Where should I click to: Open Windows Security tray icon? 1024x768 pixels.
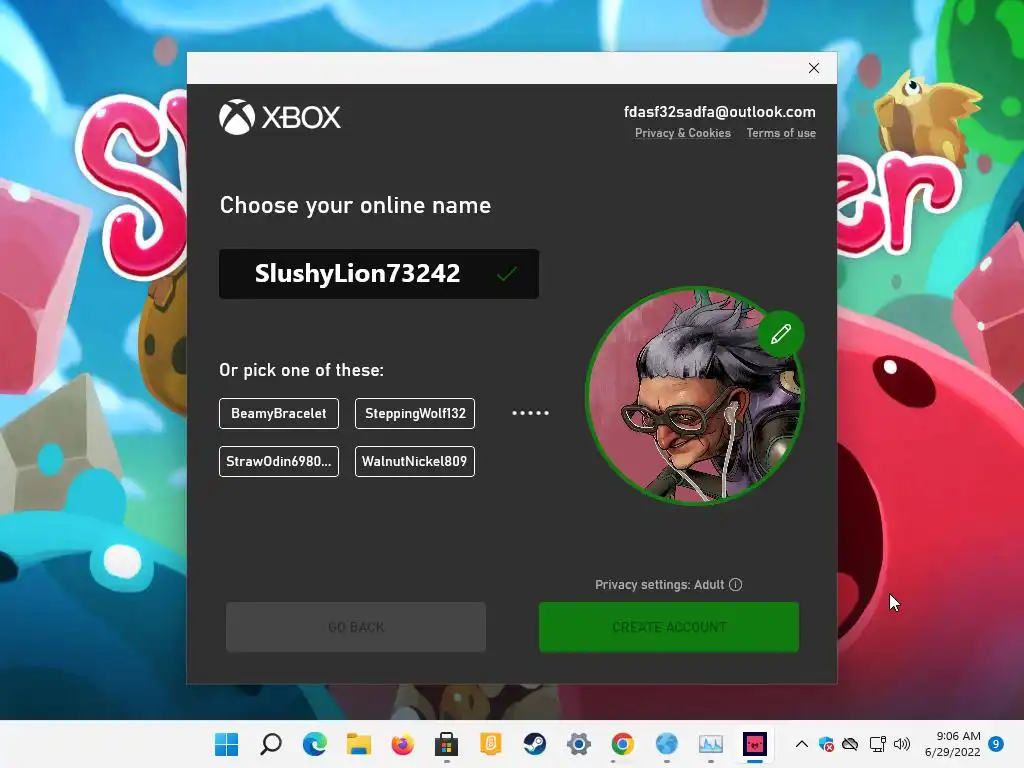pyautogui.click(x=826, y=744)
